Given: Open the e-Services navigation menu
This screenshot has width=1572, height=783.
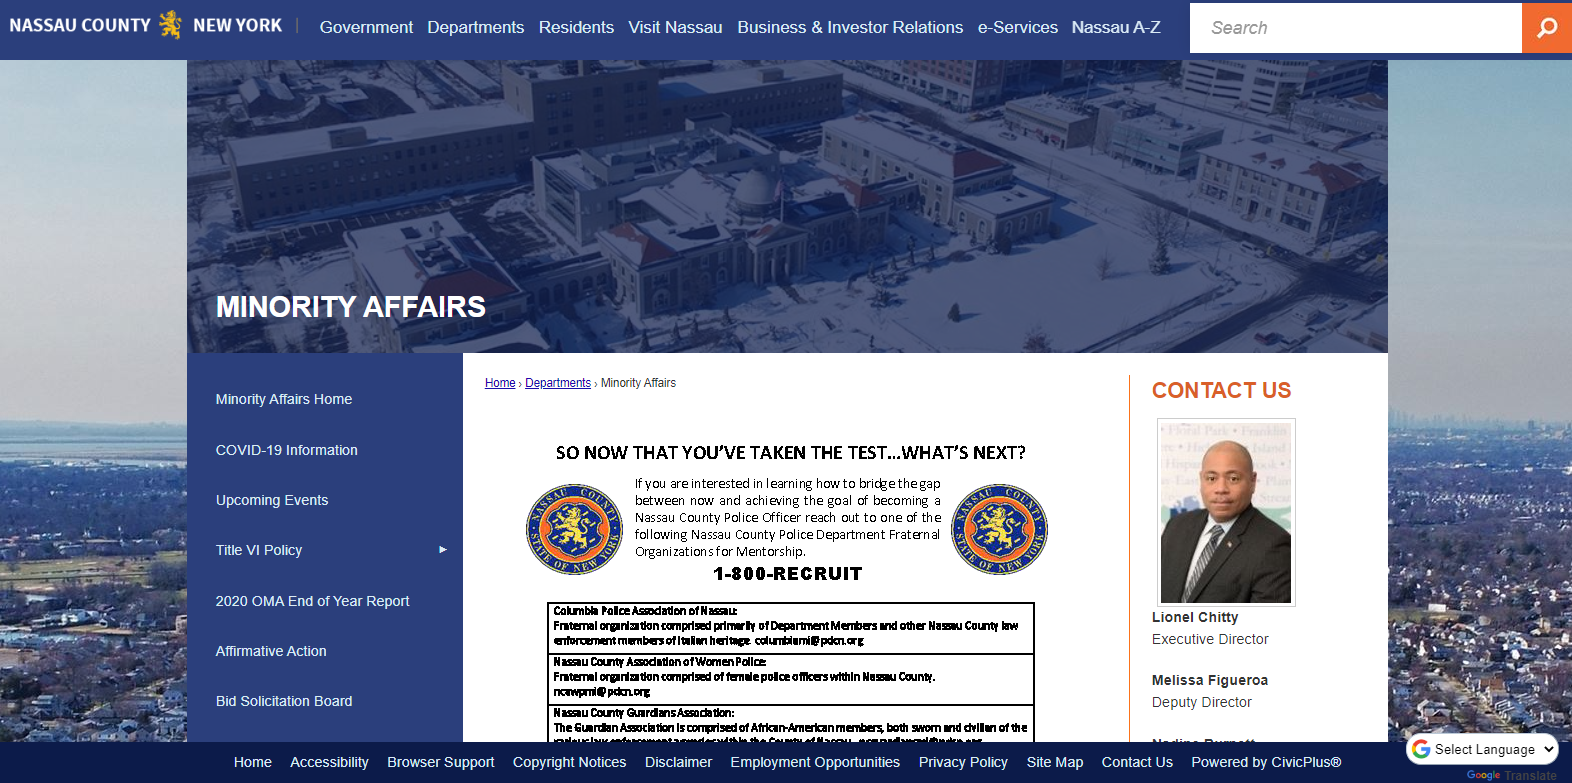Looking at the screenshot, I should point(1017,27).
